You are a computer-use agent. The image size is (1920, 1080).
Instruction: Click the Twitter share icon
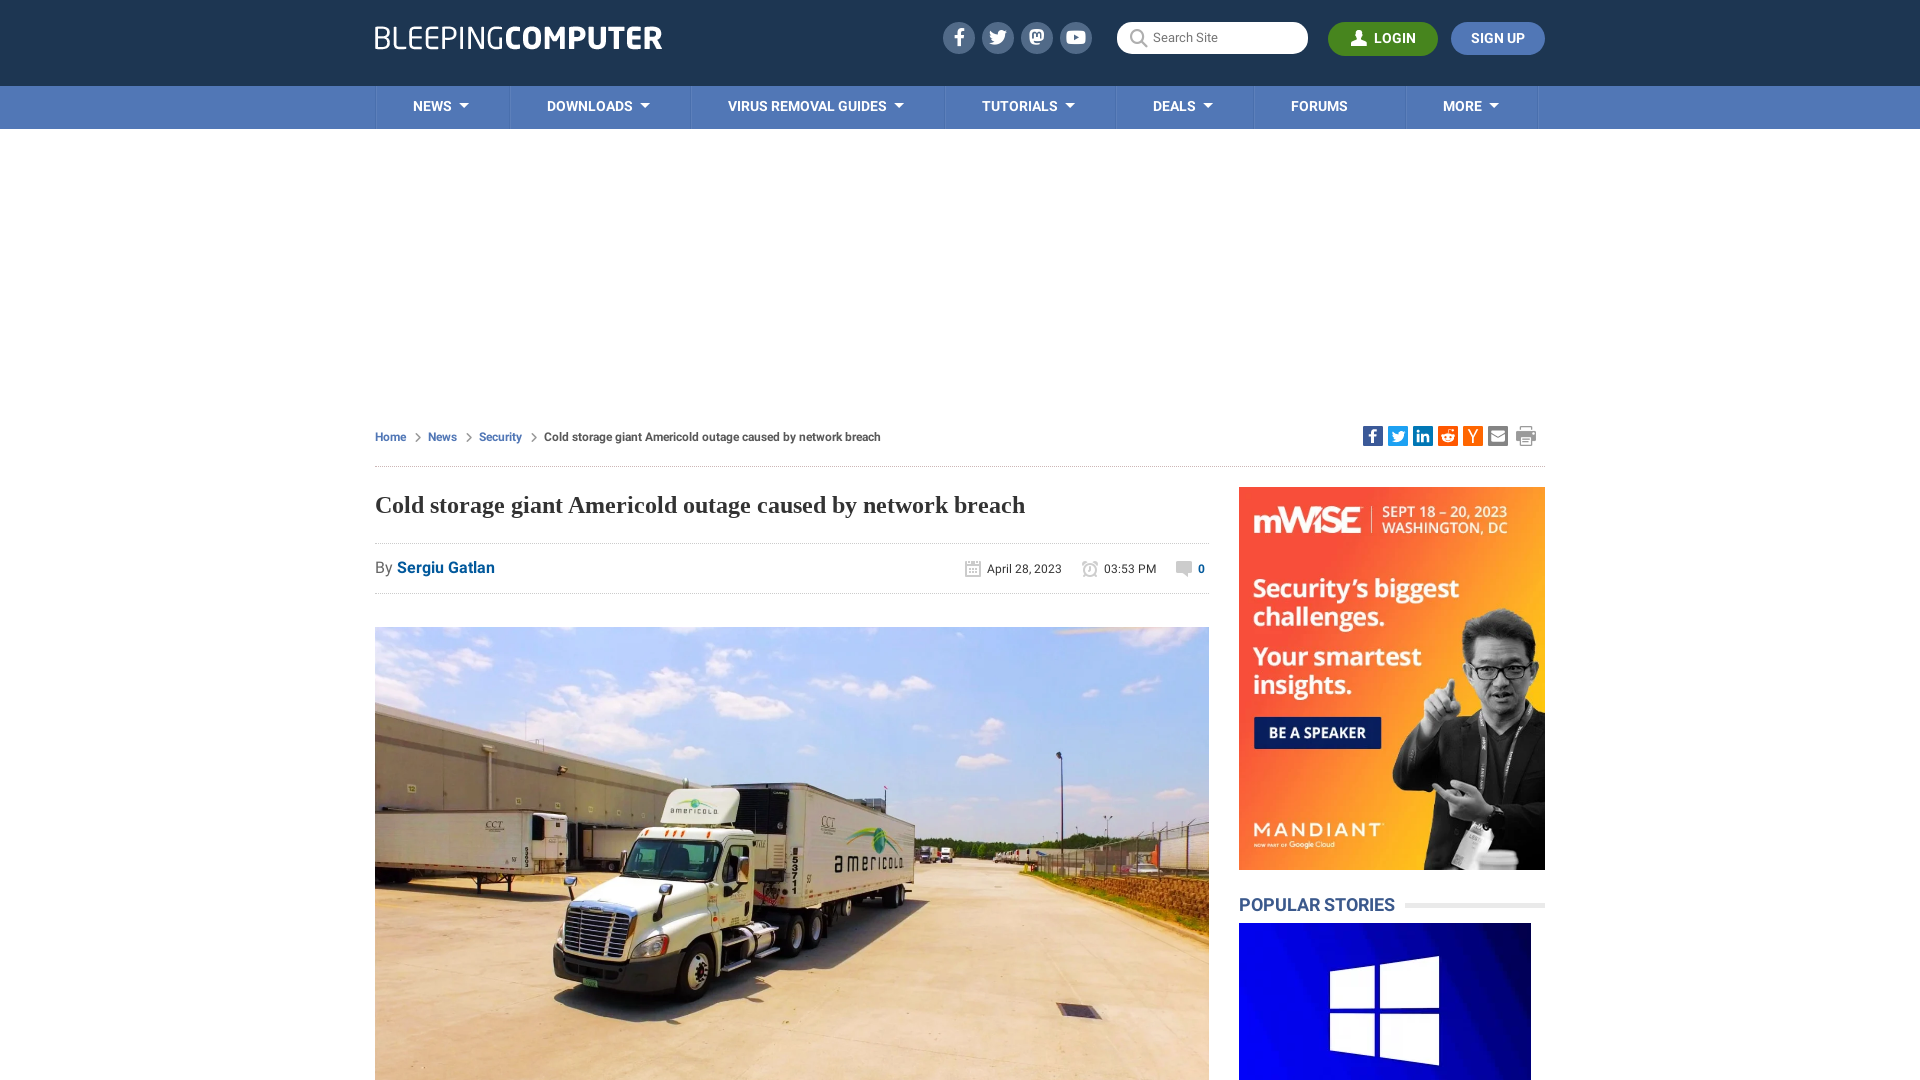(1398, 435)
